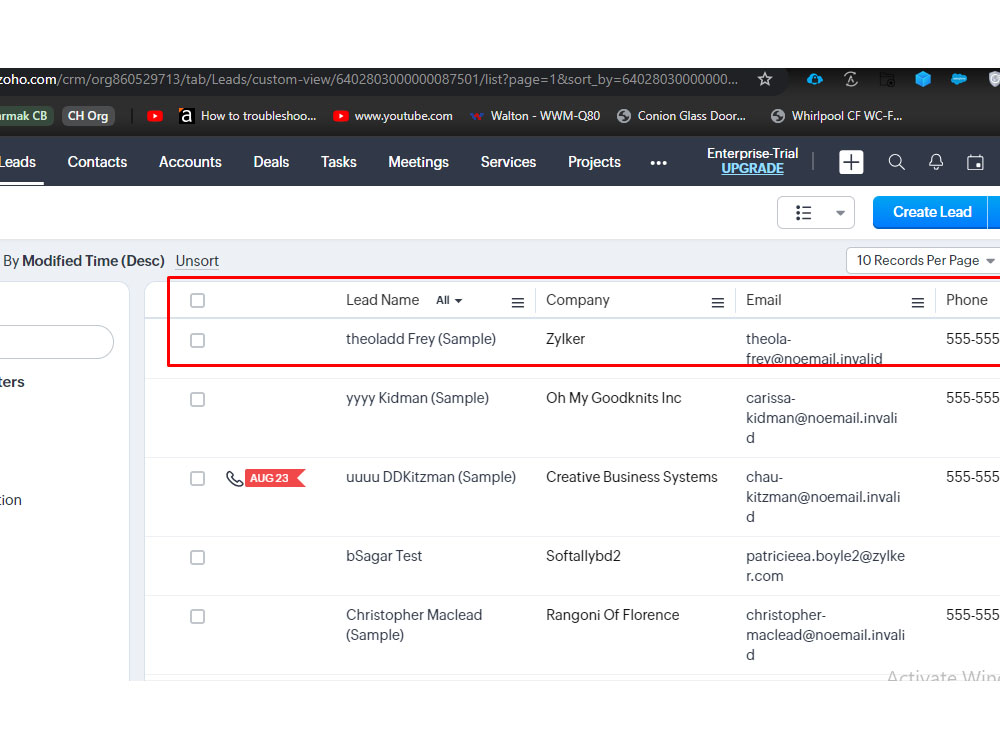The image size is (1000, 750).
Task: Open the How to troubleshoo... bookmark
Action: click(247, 116)
